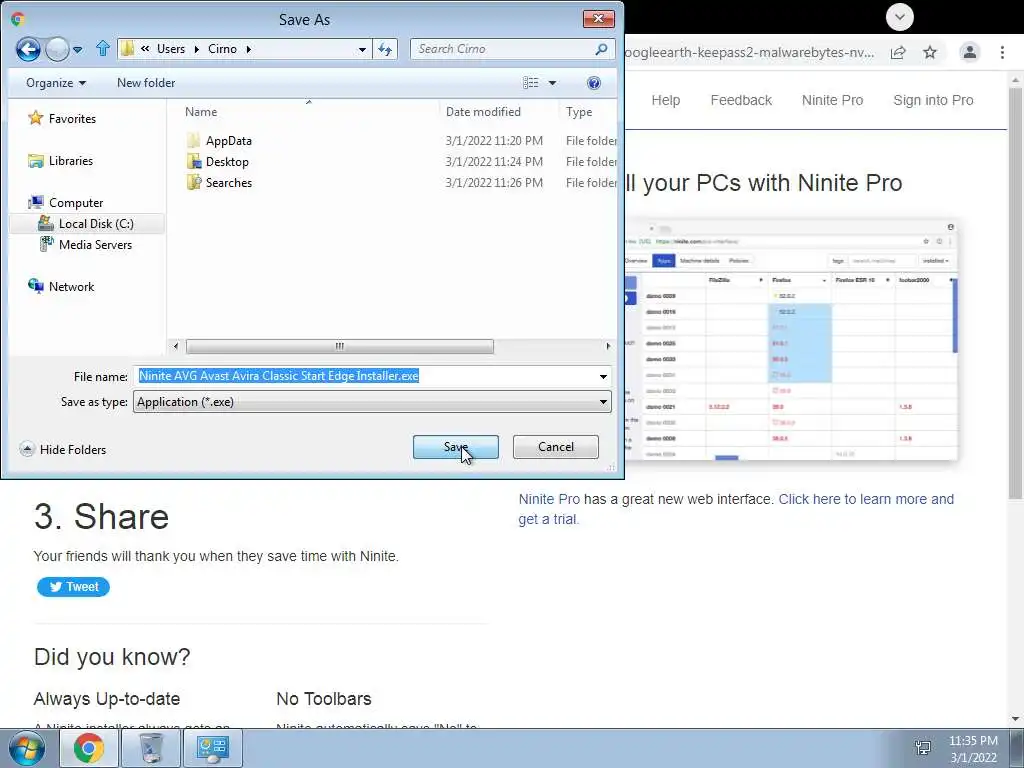This screenshot has height=768, width=1024.
Task: Click the Forward arrow in Save As dialog
Action: point(57,49)
